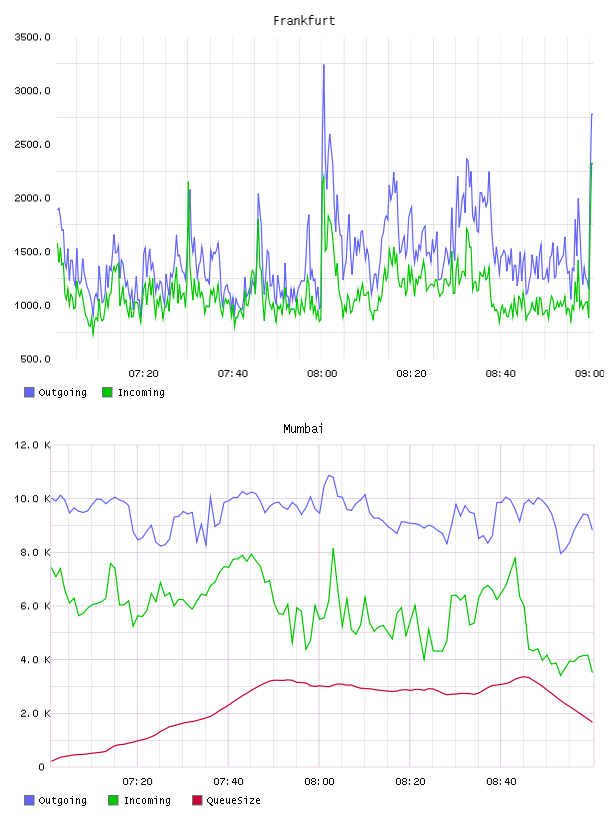This screenshot has width=608, height=816.
Task: Click the 07:40 time label on Frankfurt chart
Action: click(x=233, y=373)
